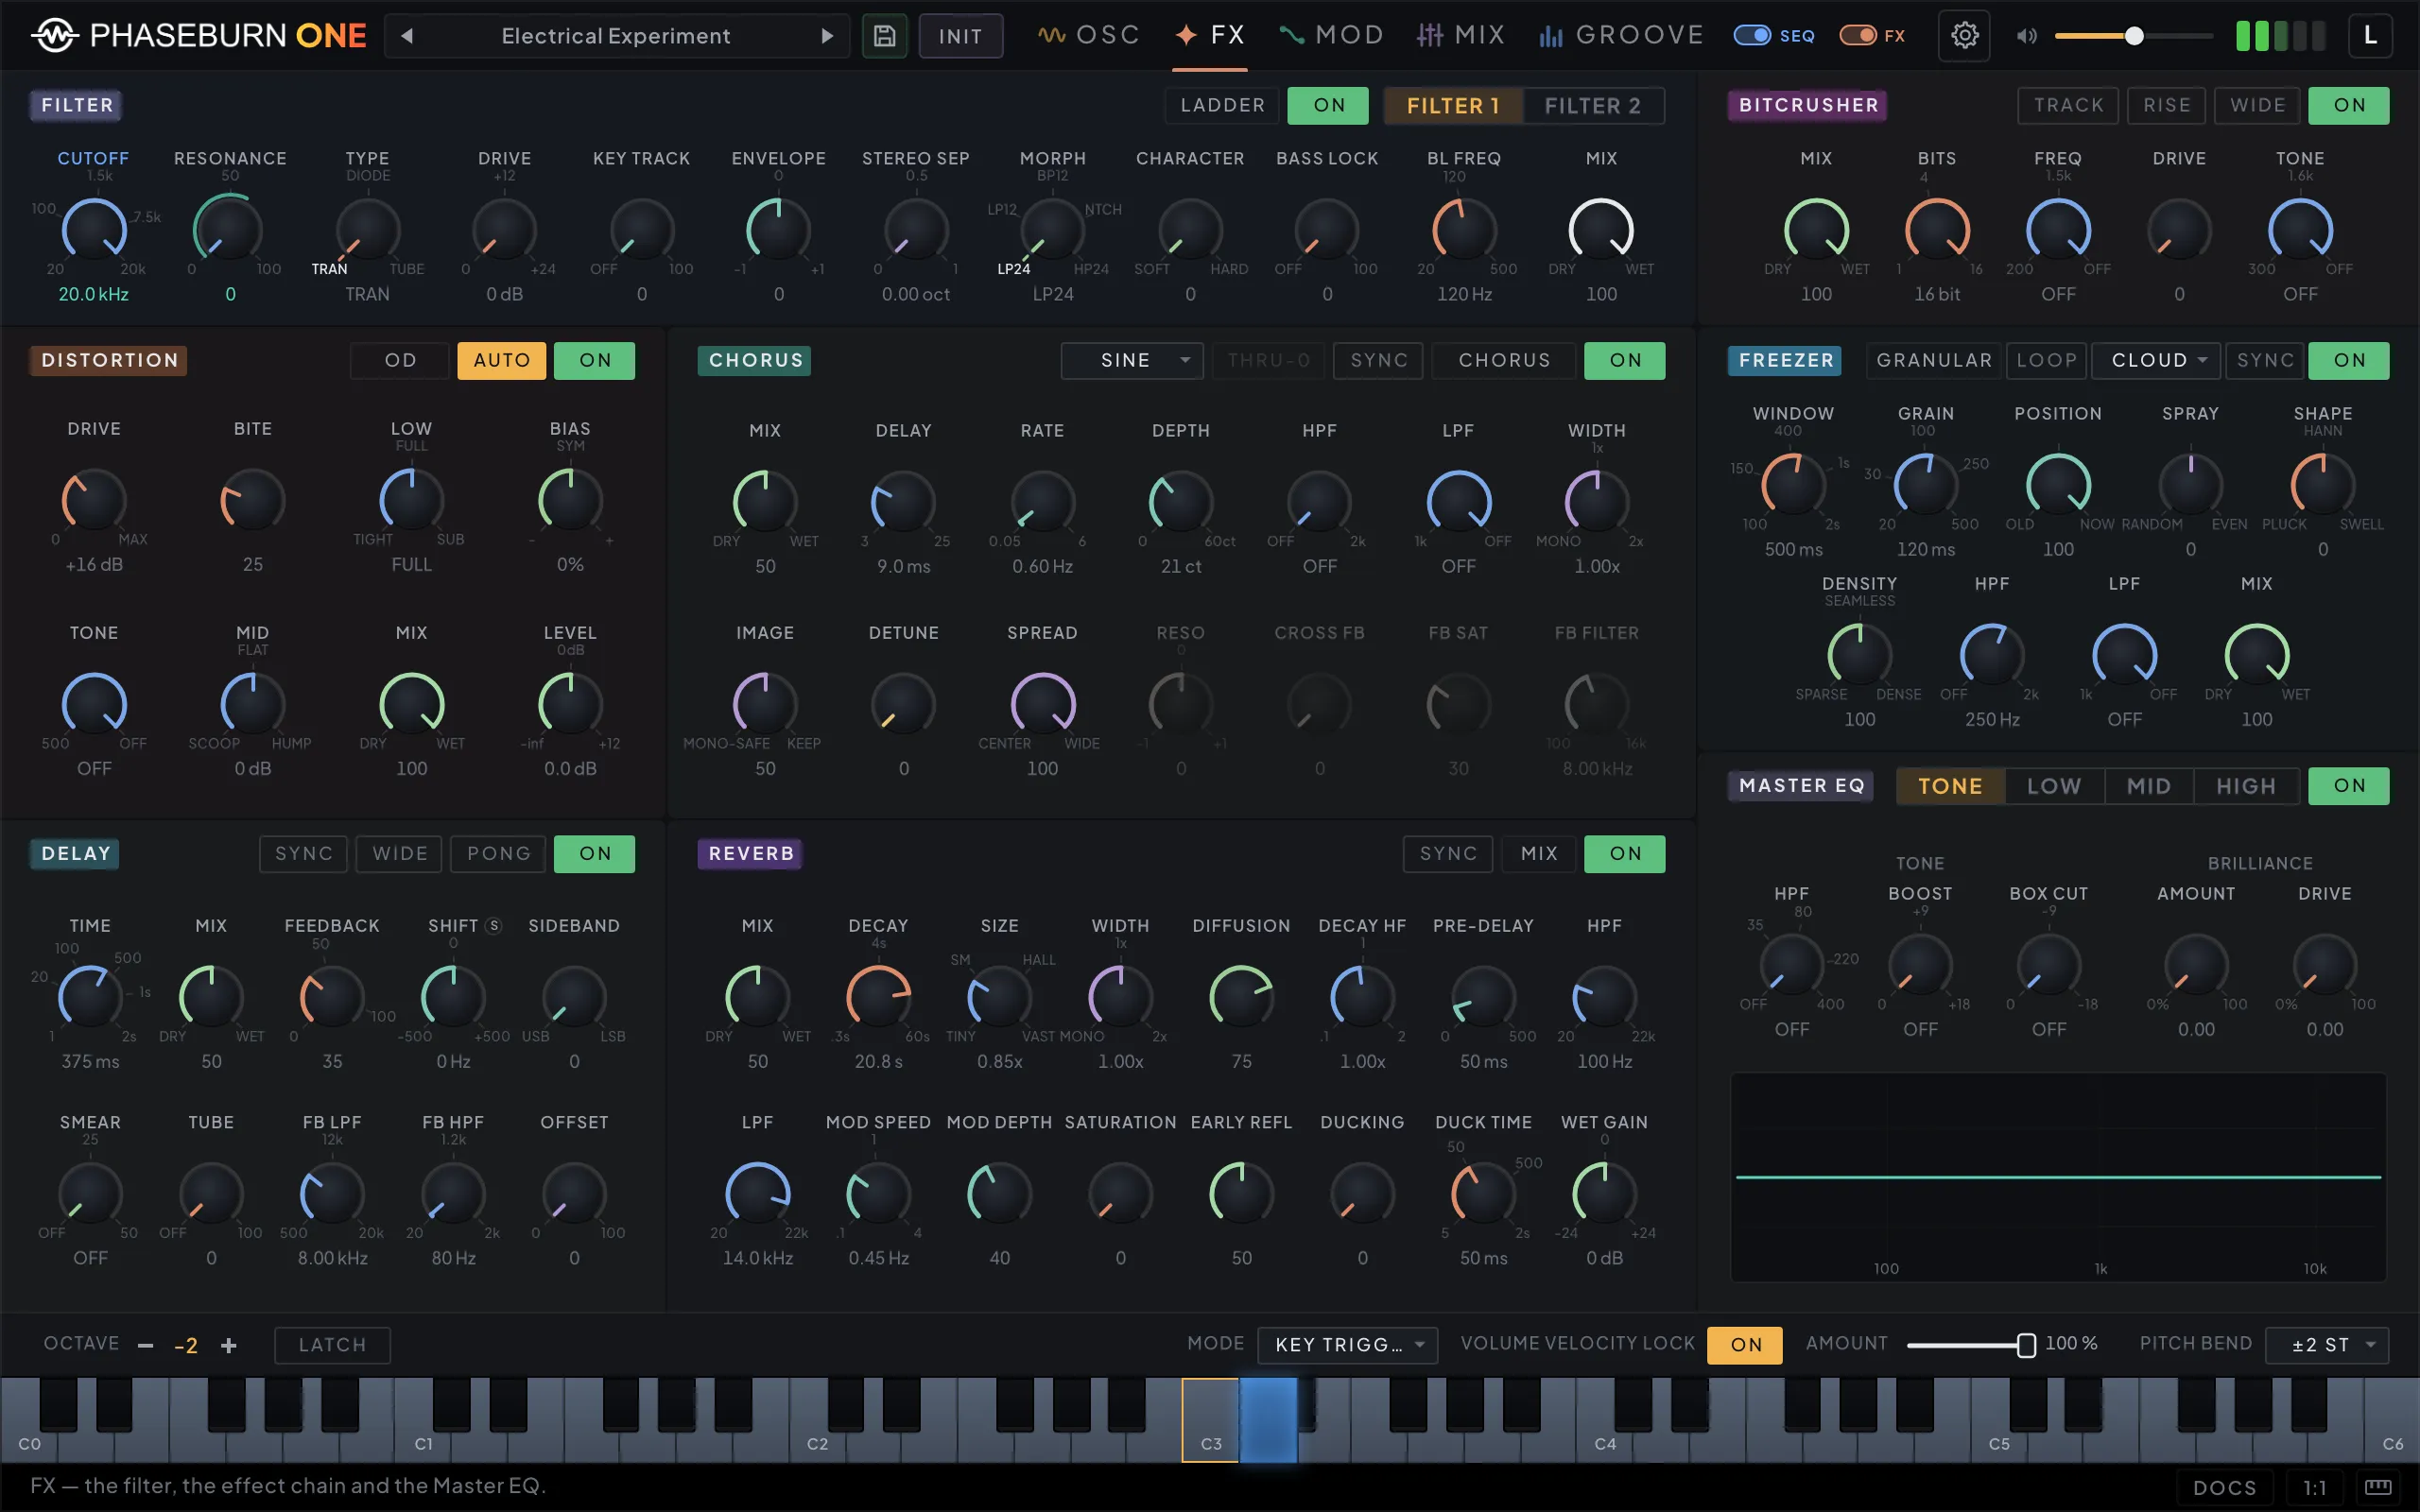Decrease octave with the minus button
This screenshot has height=1512, width=2420.
(145, 1345)
